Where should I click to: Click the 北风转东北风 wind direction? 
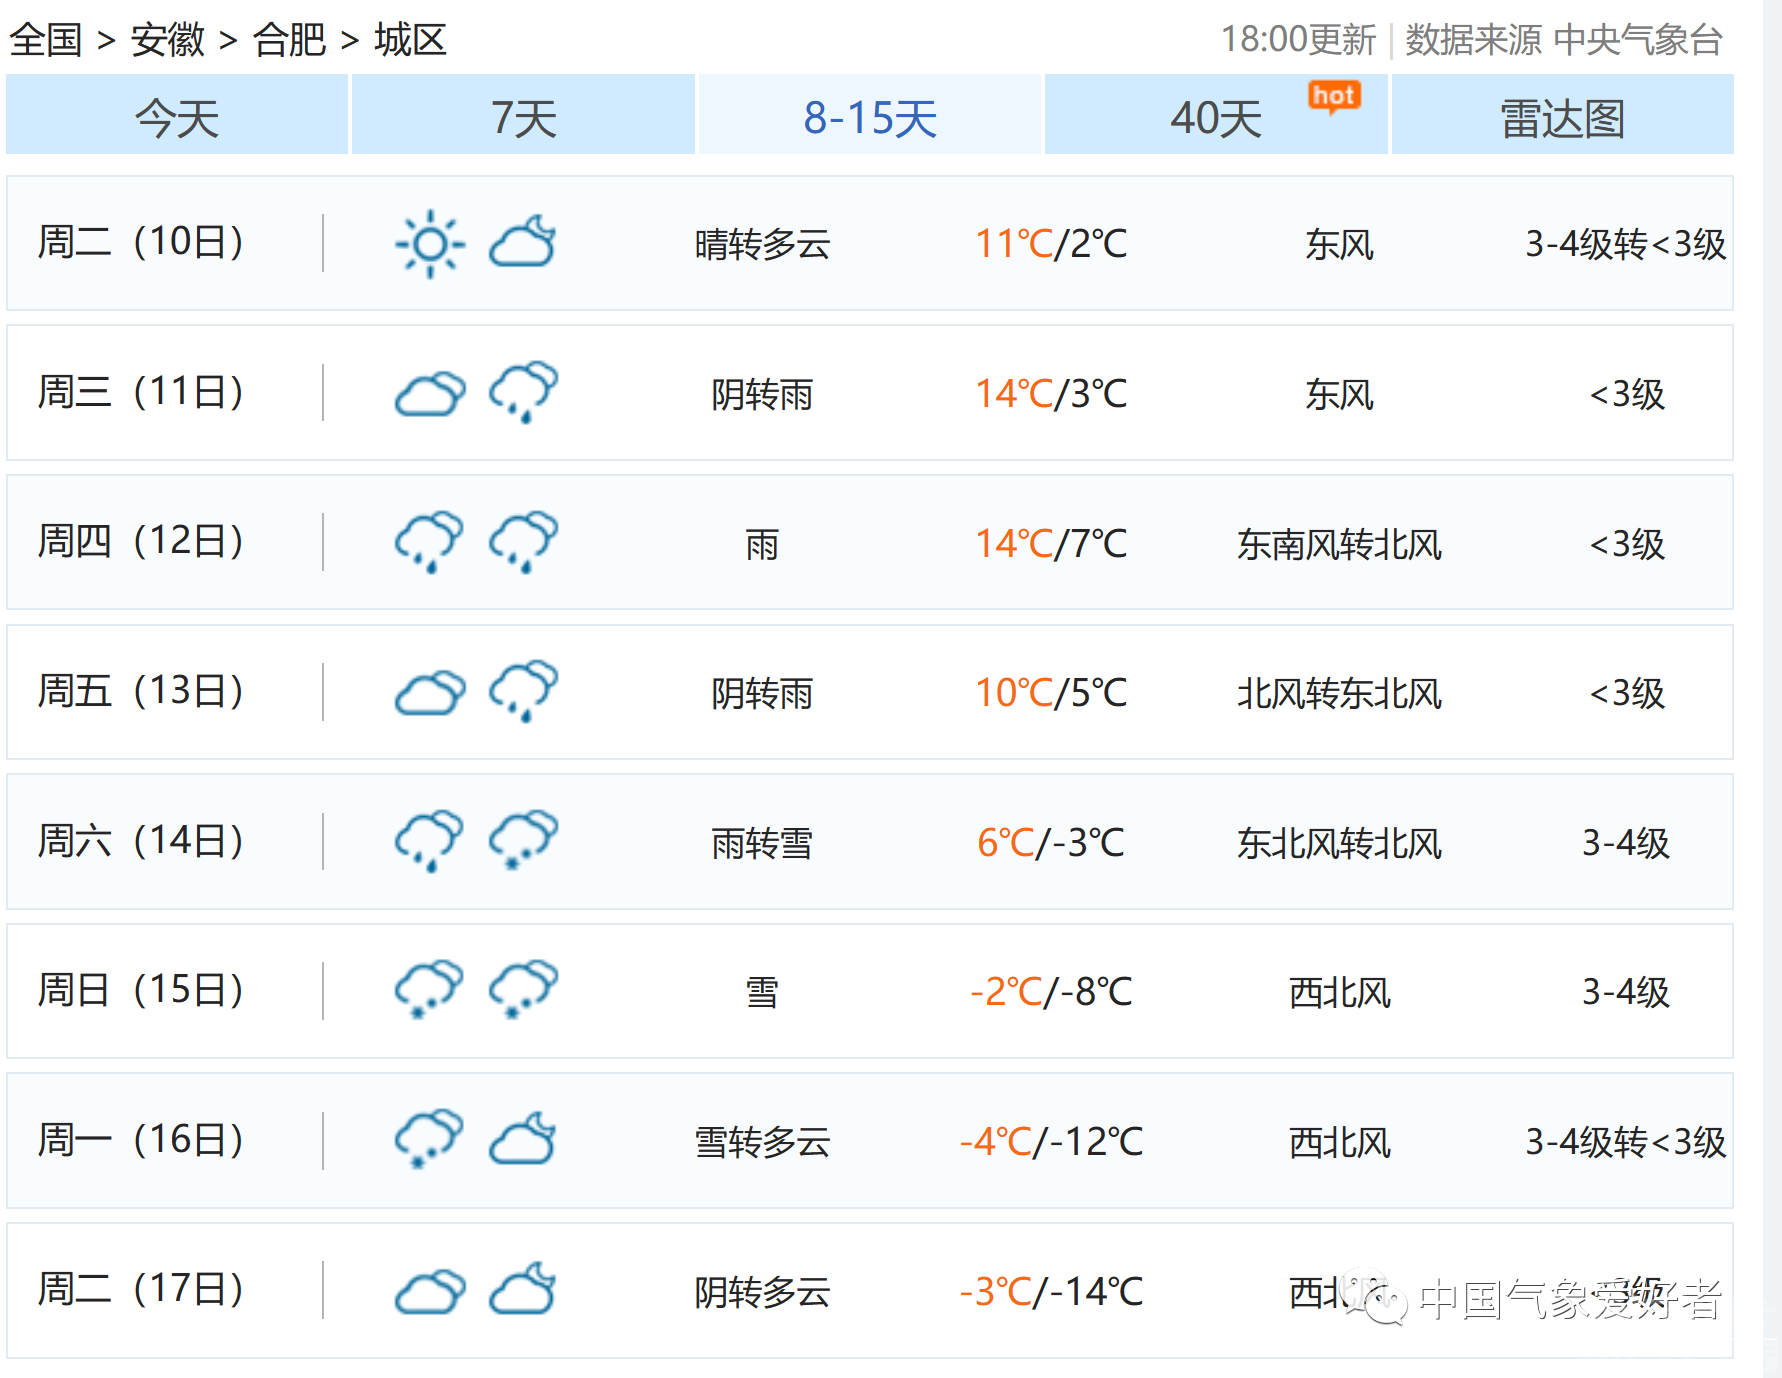click(x=1340, y=693)
